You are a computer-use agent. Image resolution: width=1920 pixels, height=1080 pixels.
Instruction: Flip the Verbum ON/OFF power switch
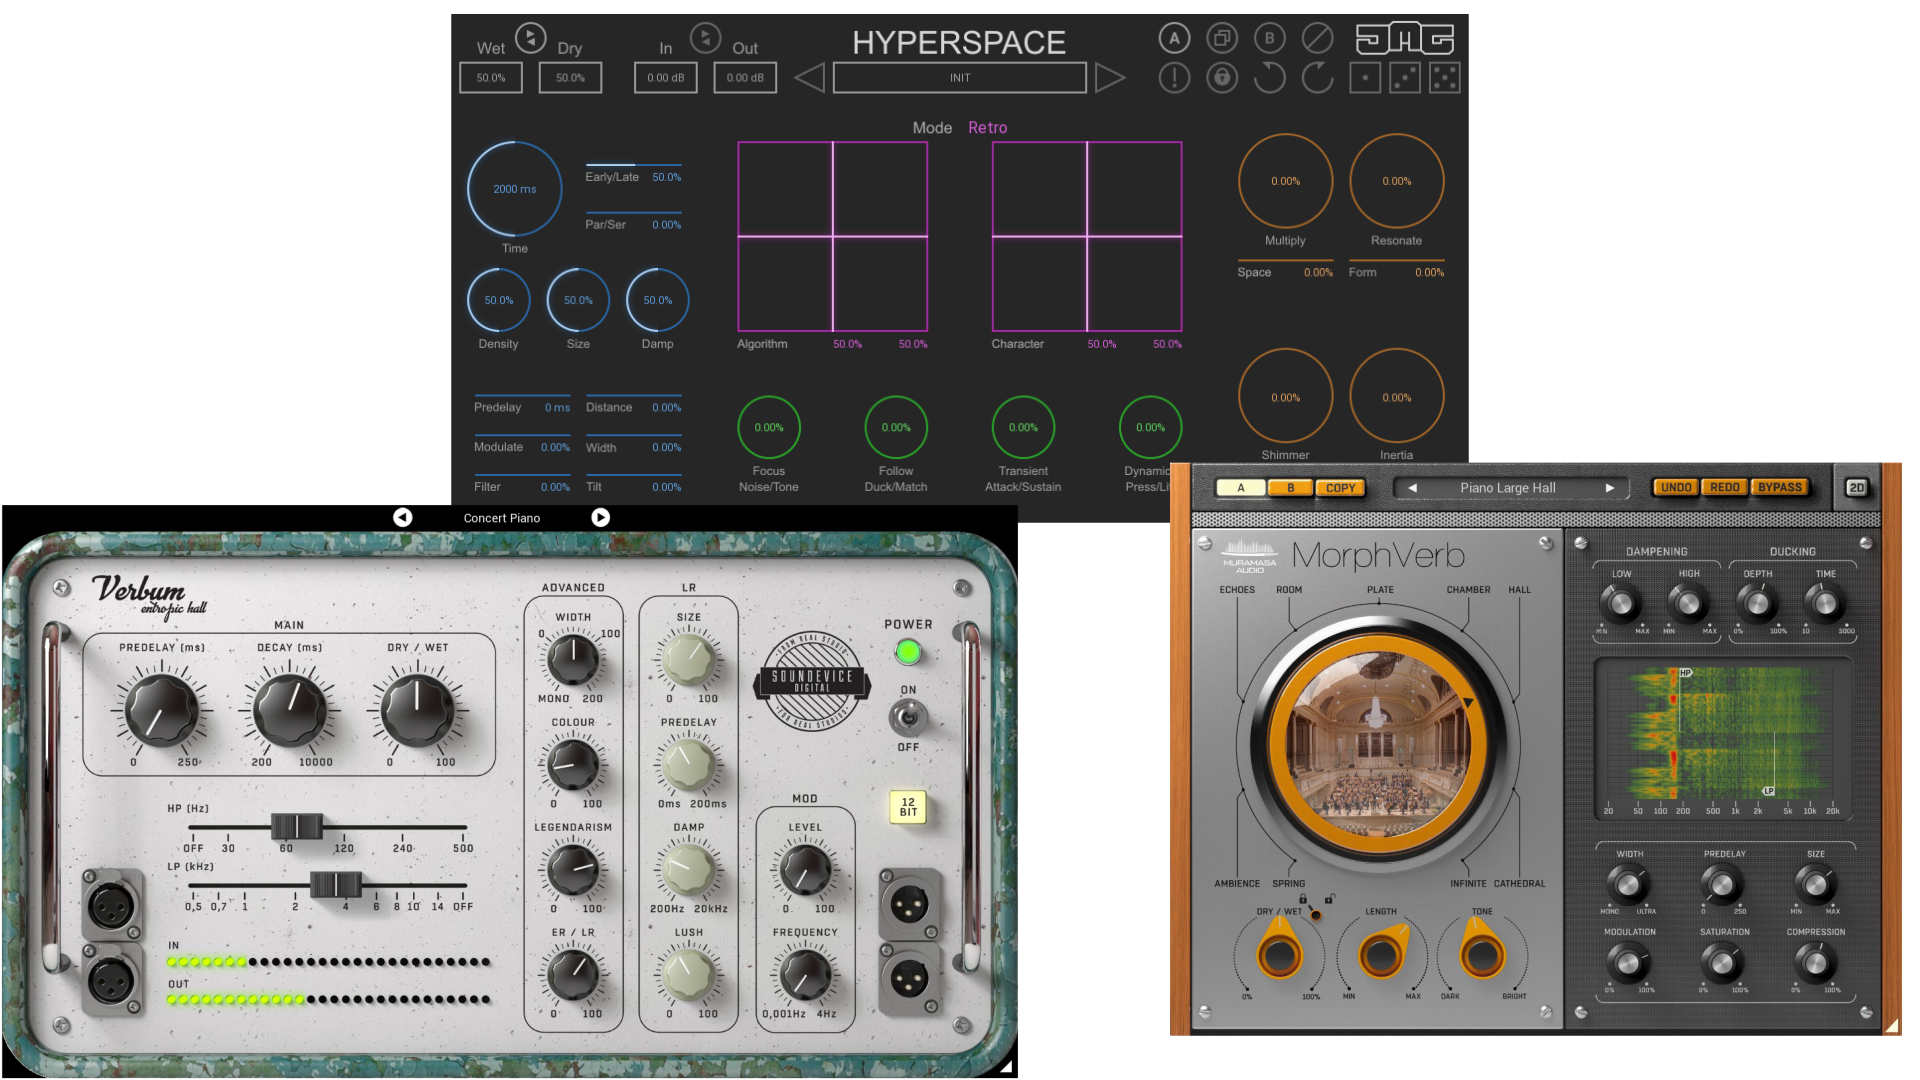click(908, 717)
